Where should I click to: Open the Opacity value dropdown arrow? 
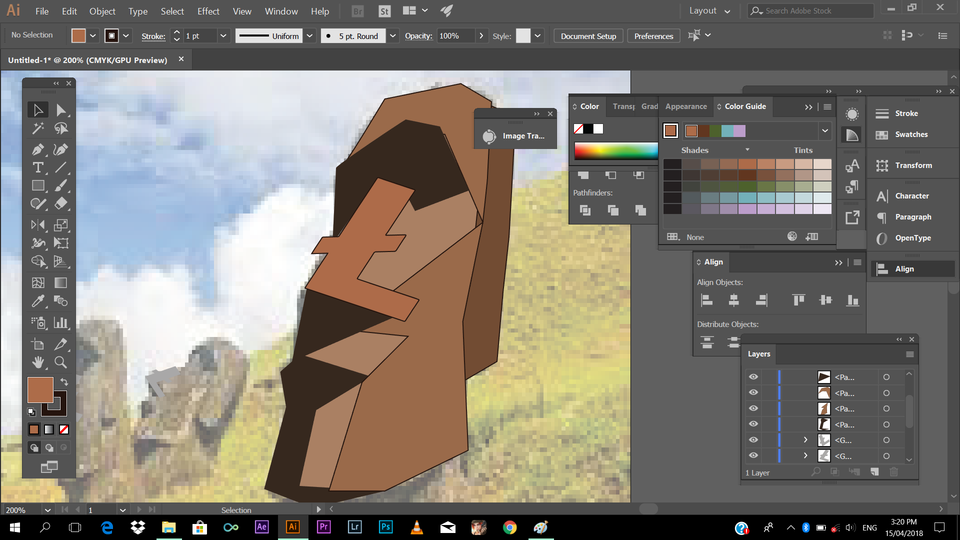tap(481, 36)
